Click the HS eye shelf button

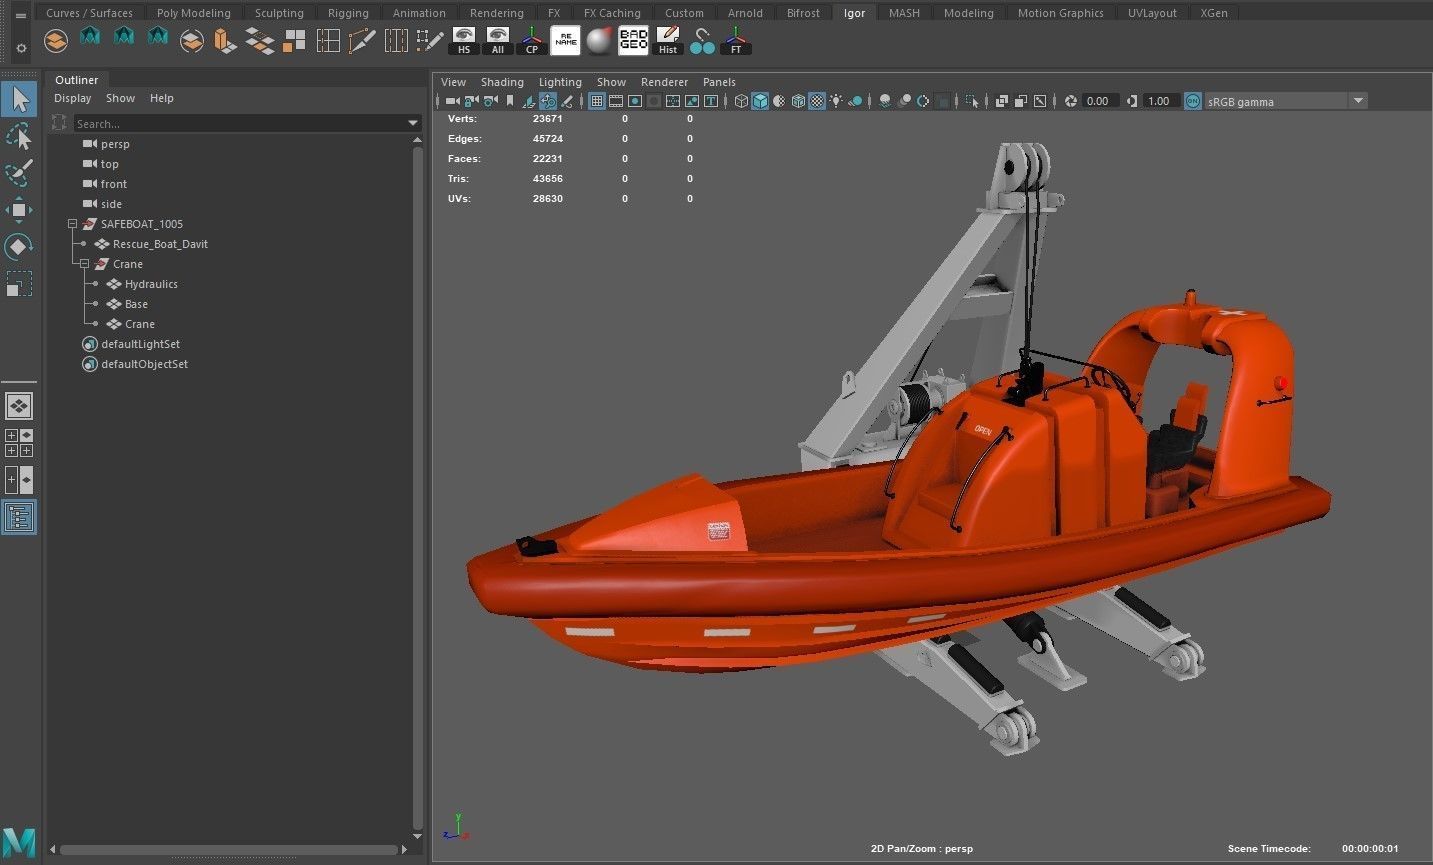click(463, 41)
